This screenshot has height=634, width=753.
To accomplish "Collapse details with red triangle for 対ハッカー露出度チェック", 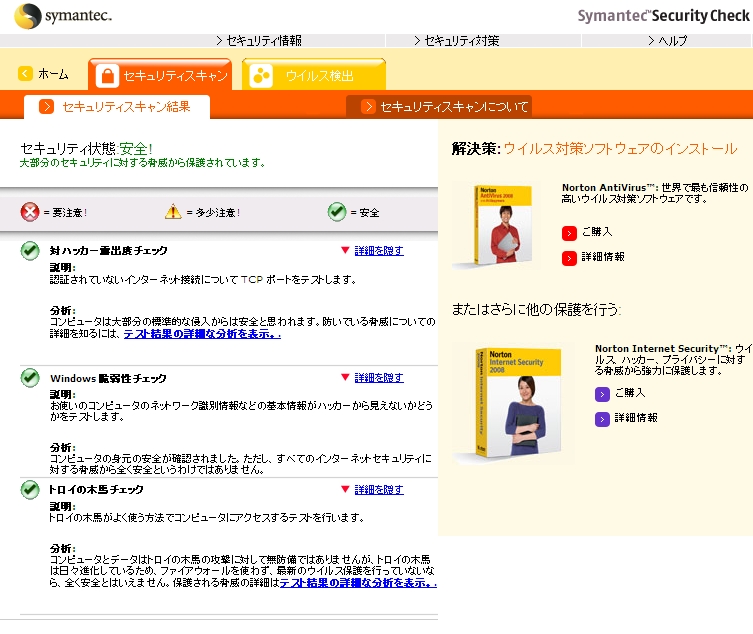I will tap(345, 250).
